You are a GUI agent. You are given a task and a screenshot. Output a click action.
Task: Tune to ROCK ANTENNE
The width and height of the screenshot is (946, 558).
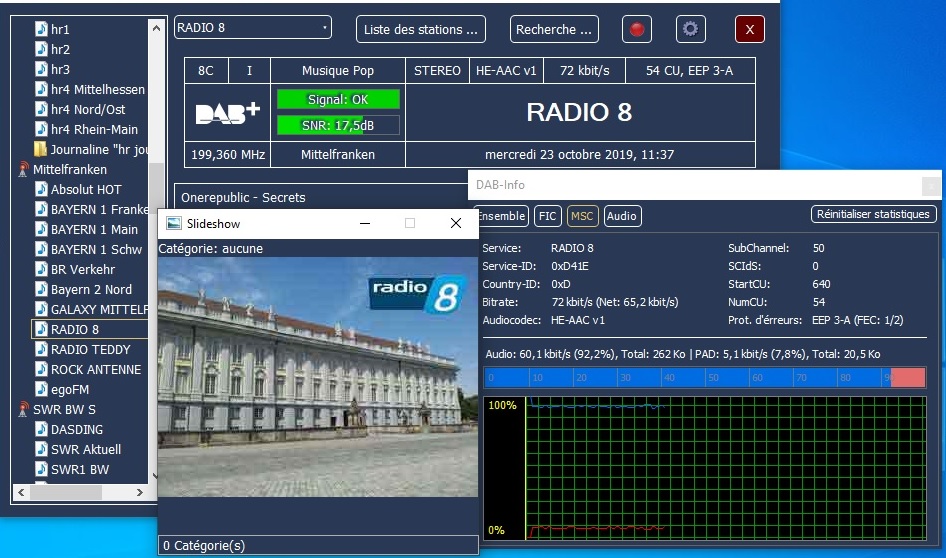(96, 369)
